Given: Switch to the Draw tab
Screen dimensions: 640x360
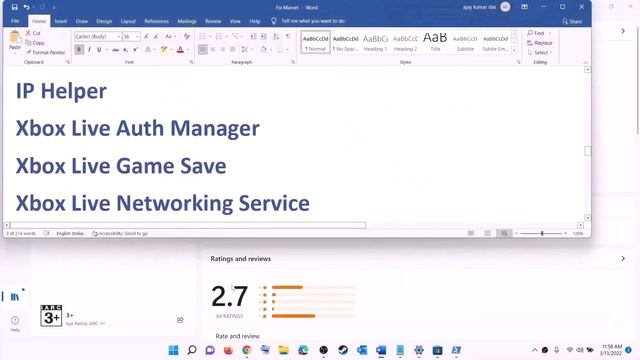Looking at the screenshot, I should (82, 21).
